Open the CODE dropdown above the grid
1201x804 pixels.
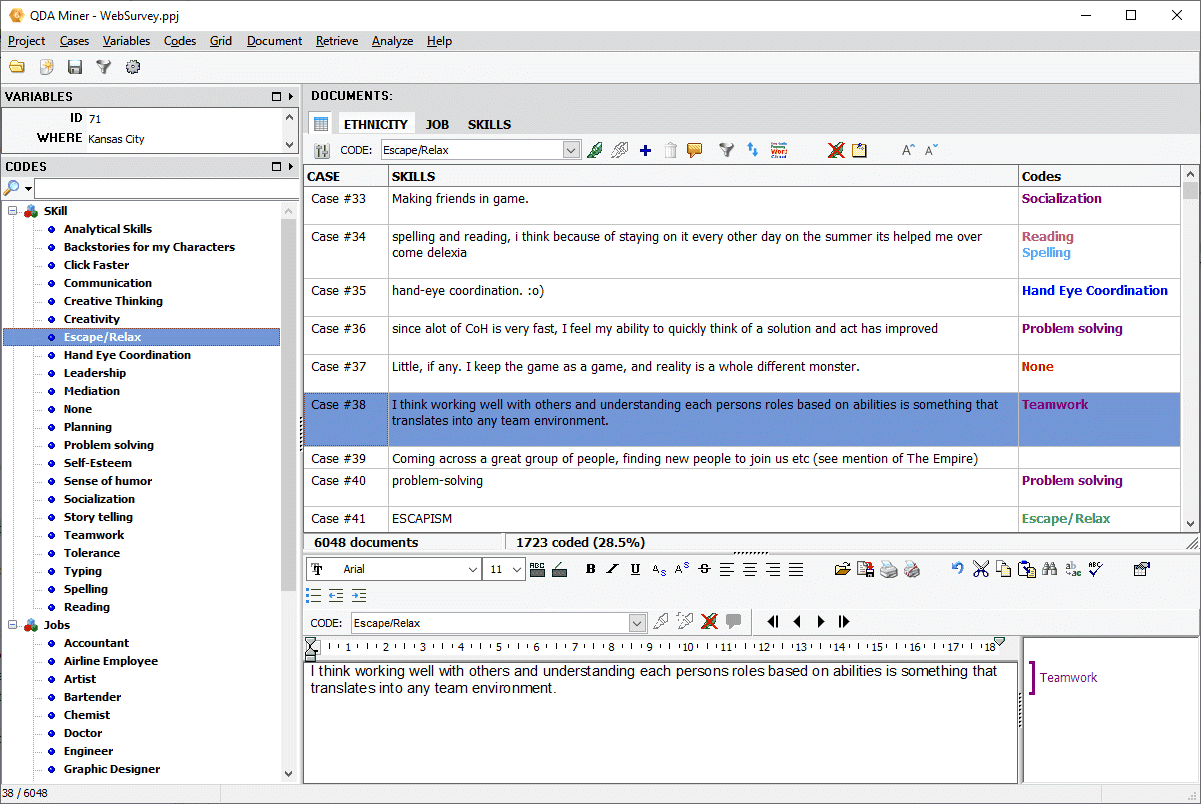coord(571,150)
